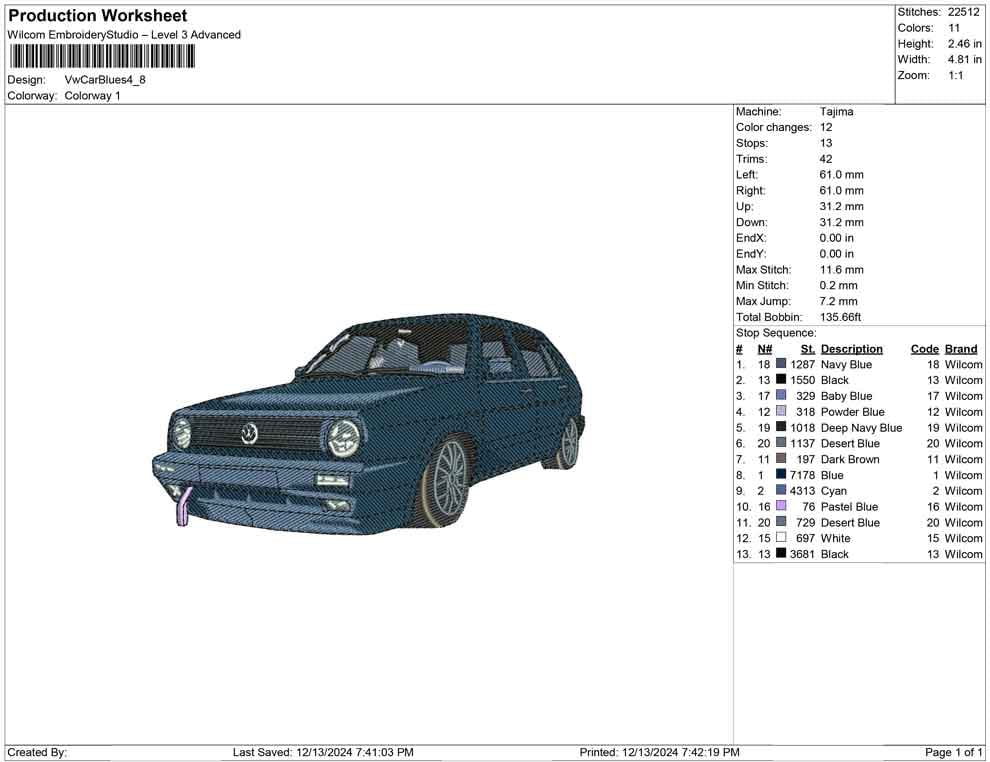Click the design name VwCarBlues4_8
This screenshot has height=762, width=990.
105,80
